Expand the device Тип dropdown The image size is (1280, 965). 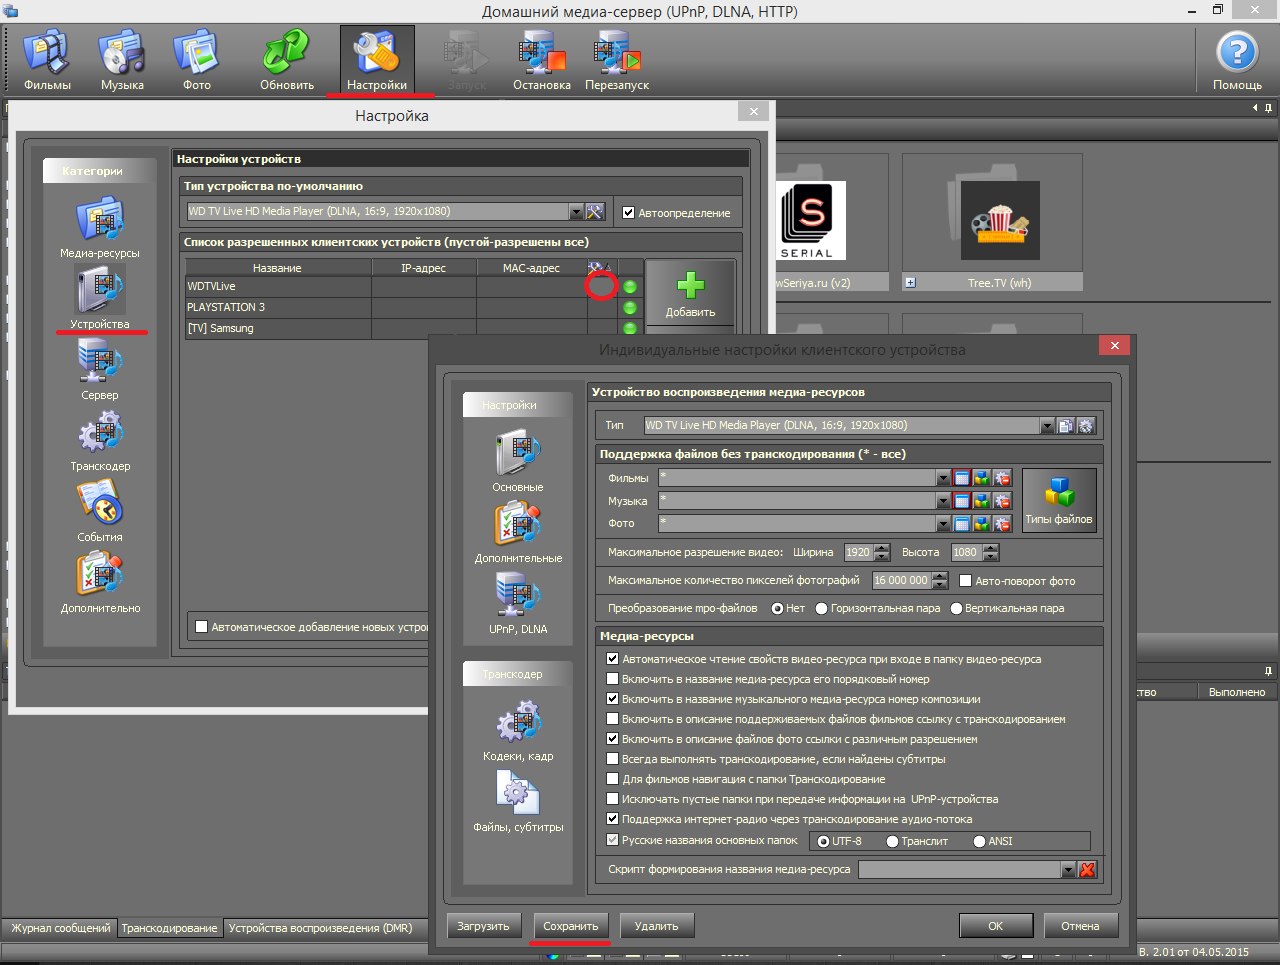[1047, 426]
